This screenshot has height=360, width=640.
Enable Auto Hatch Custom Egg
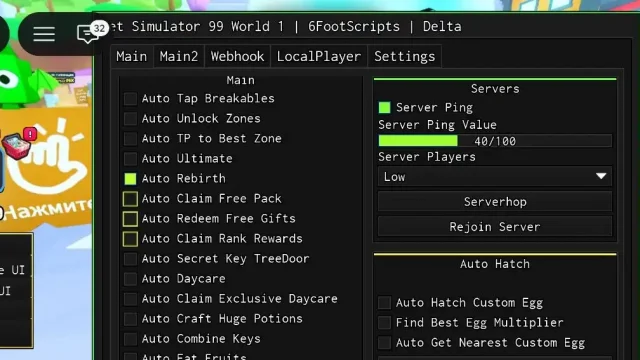tap(384, 302)
